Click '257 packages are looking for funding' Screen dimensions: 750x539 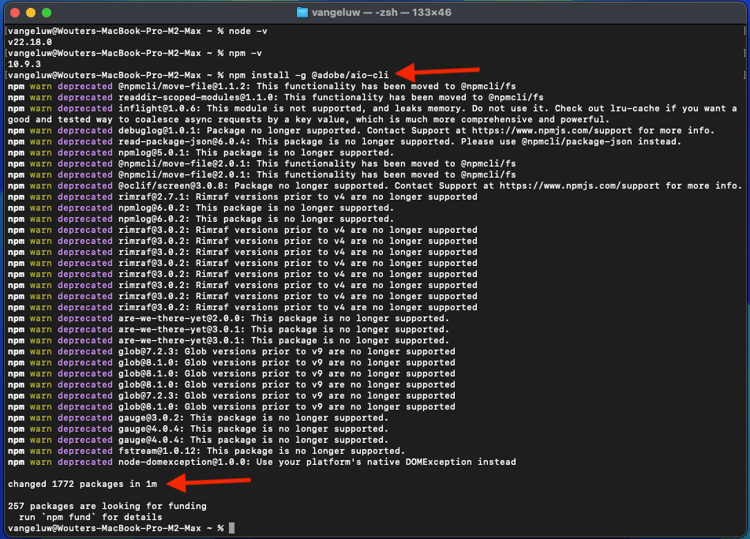[x=107, y=506]
